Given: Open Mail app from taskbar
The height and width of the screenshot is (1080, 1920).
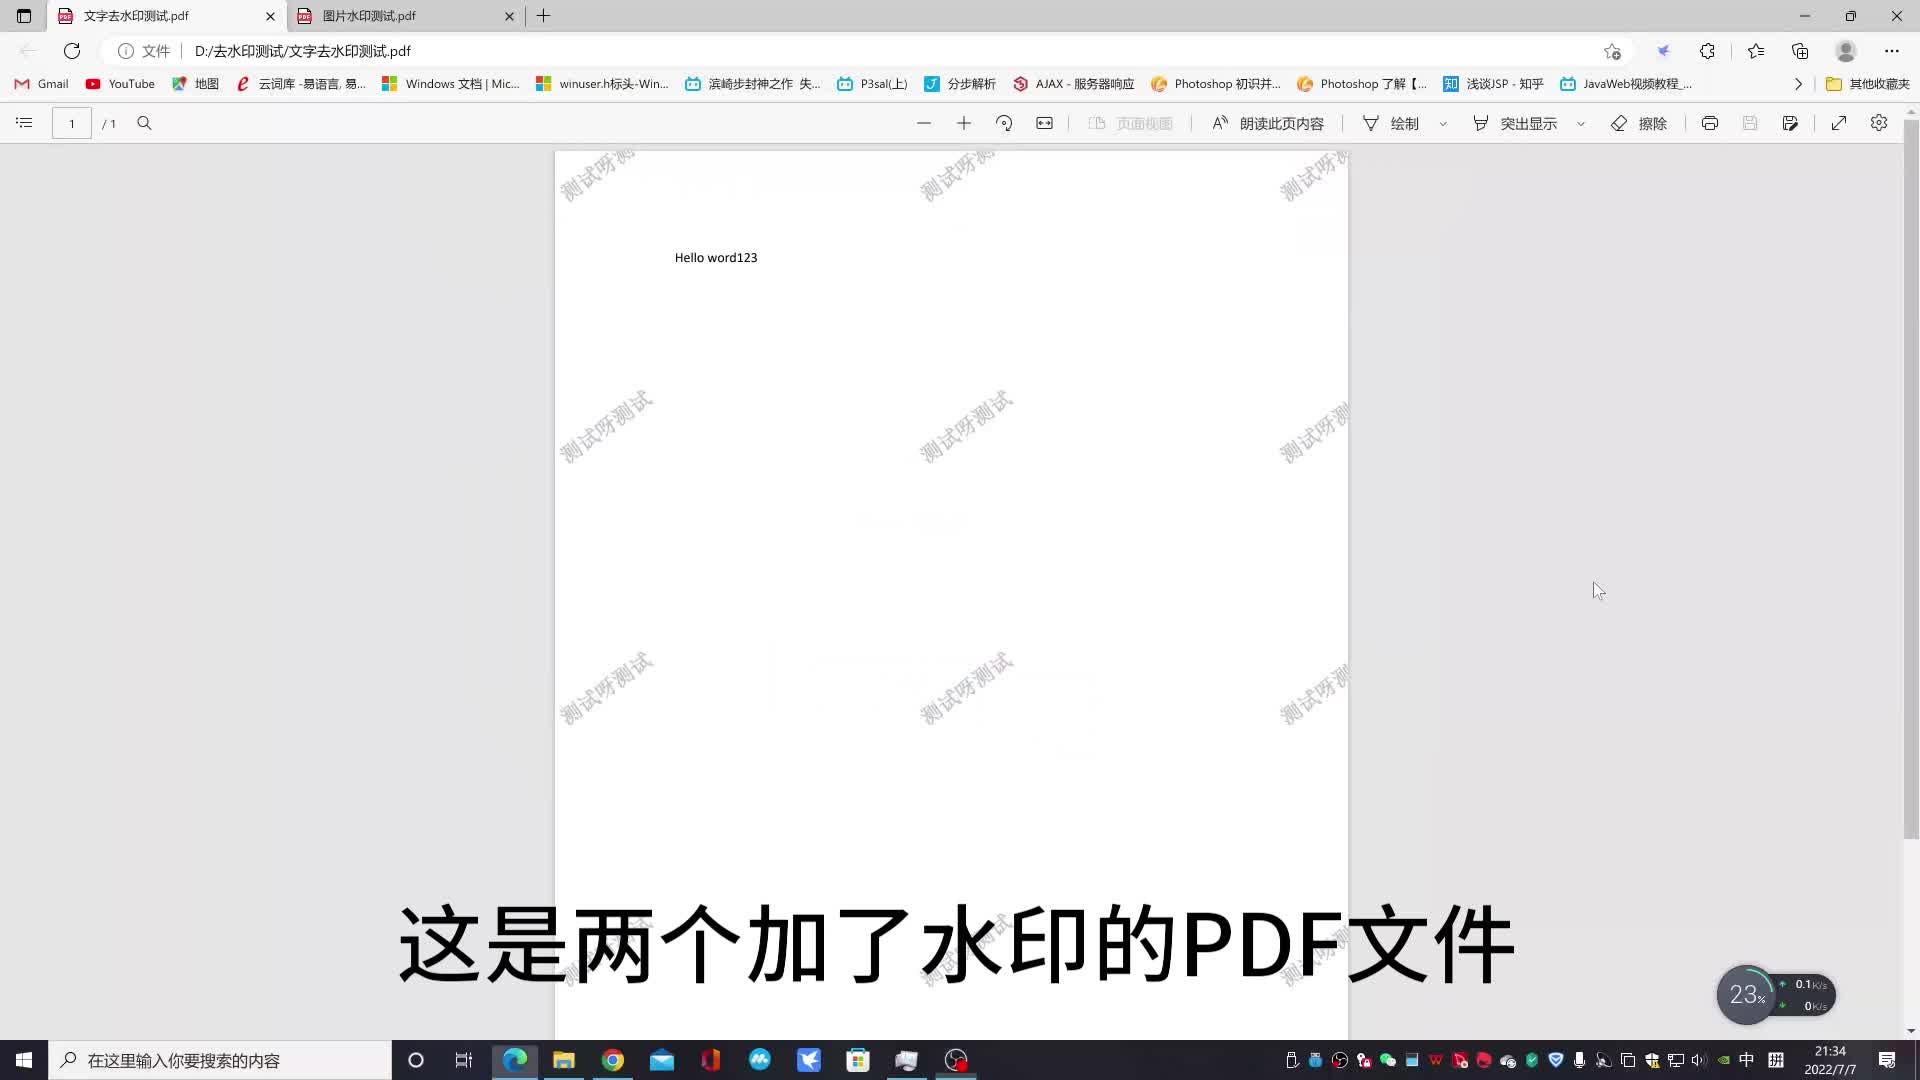Looking at the screenshot, I should [x=662, y=1060].
